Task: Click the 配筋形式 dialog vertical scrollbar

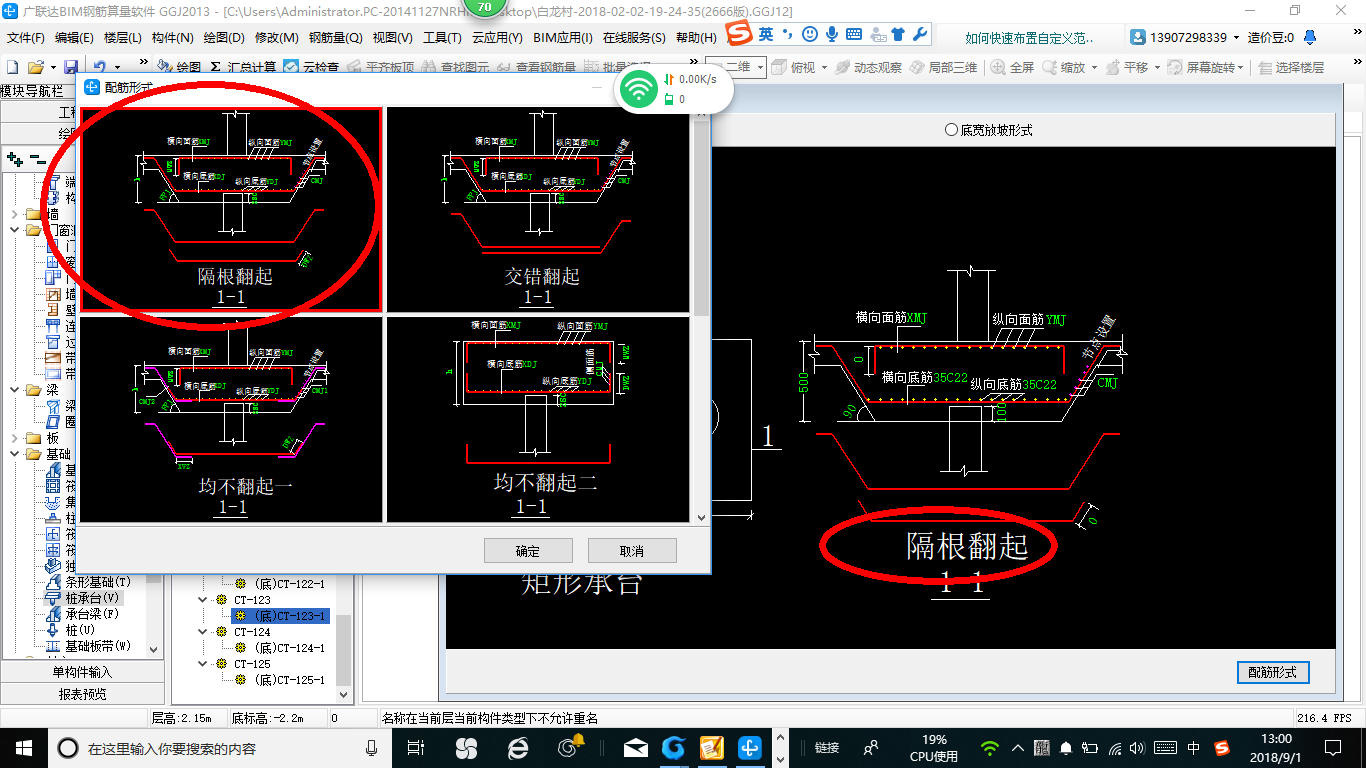Action: point(701,315)
